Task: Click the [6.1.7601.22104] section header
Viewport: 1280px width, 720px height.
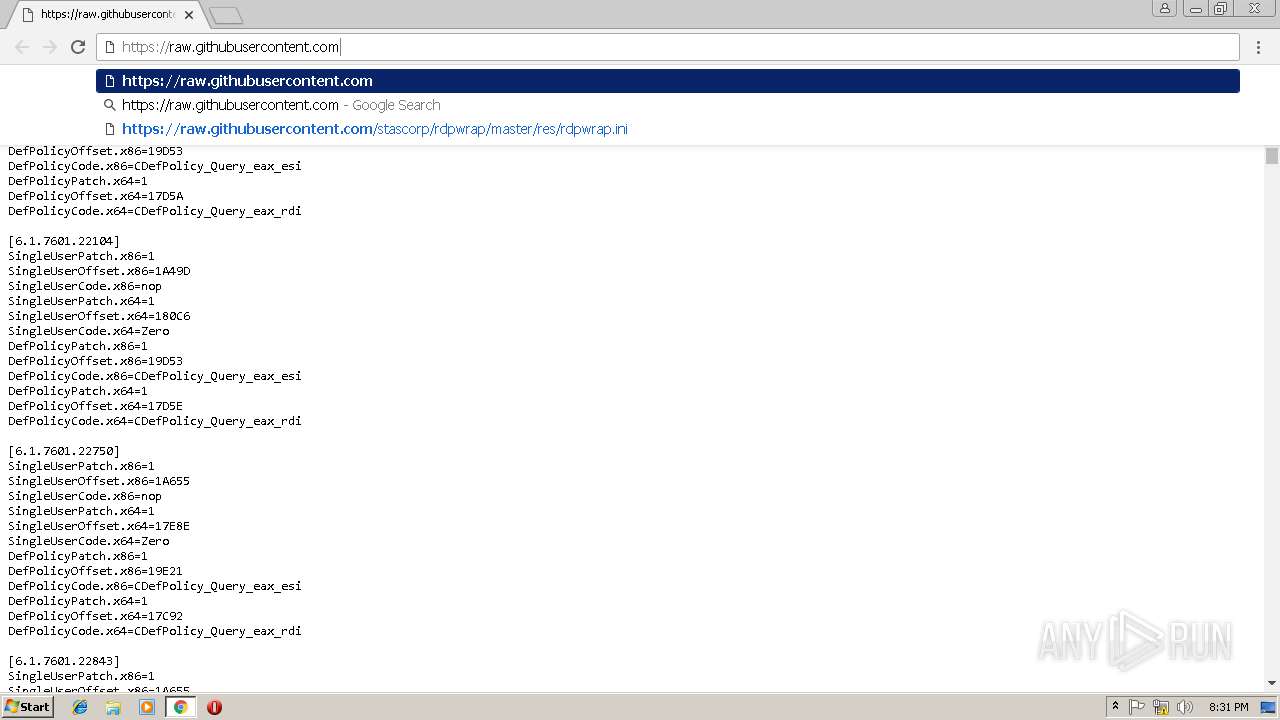Action: [64, 241]
